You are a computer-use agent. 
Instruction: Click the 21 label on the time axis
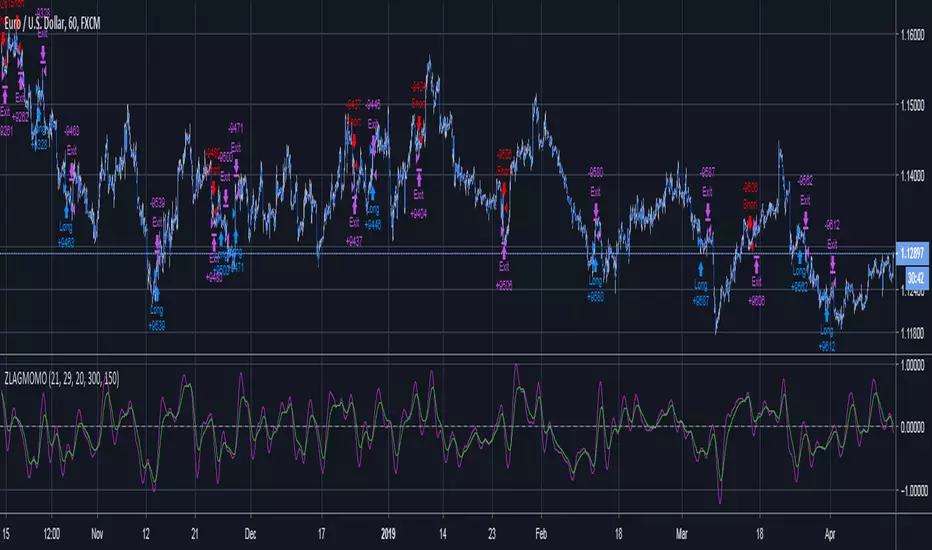coord(194,534)
